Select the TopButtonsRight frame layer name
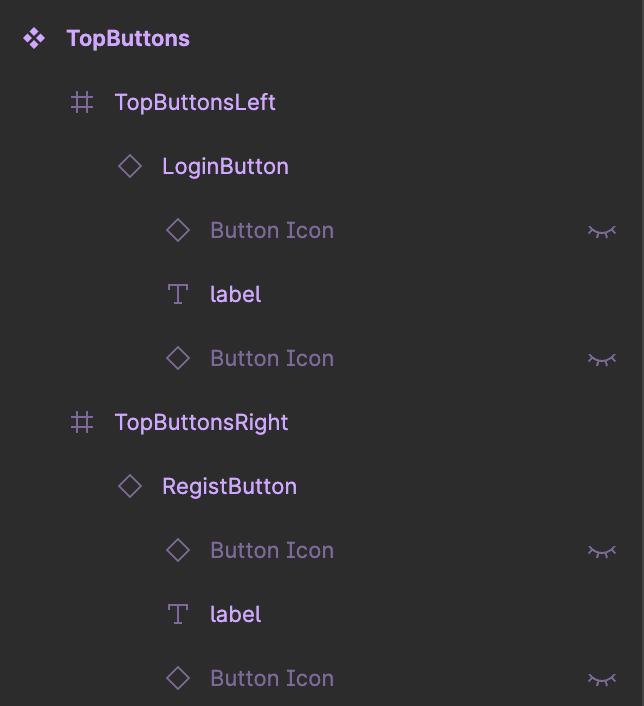644x706 pixels. tap(201, 422)
